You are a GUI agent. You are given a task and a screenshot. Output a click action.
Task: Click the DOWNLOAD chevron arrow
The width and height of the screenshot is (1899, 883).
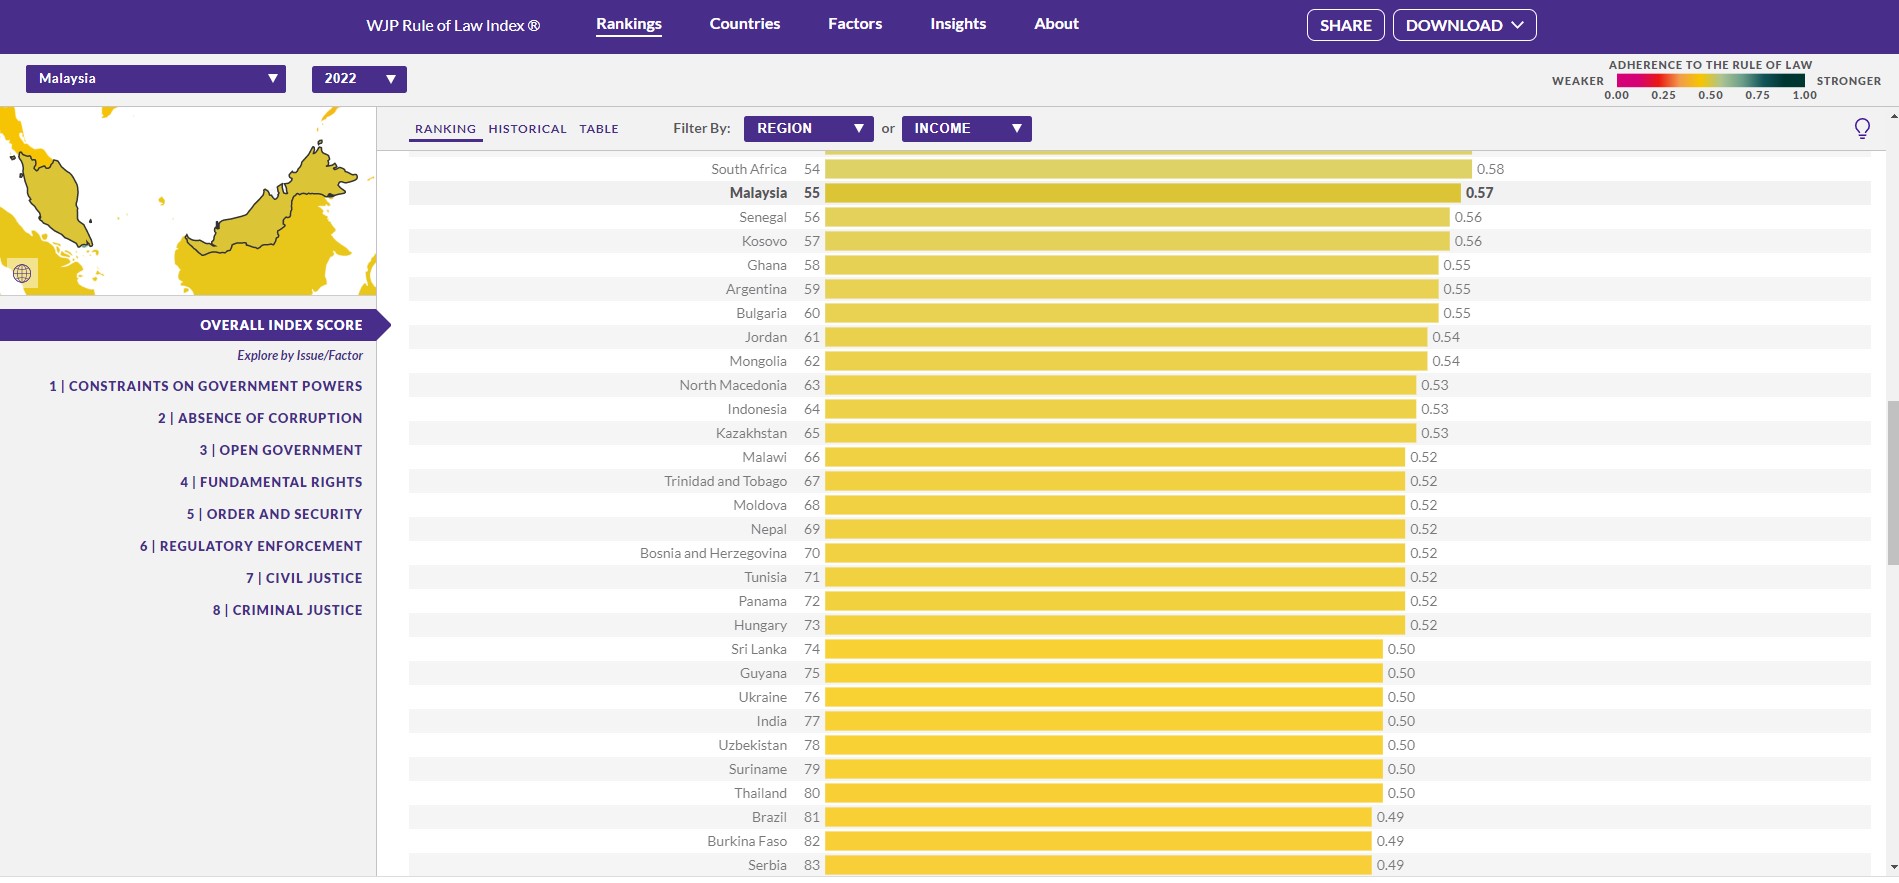1518,25
